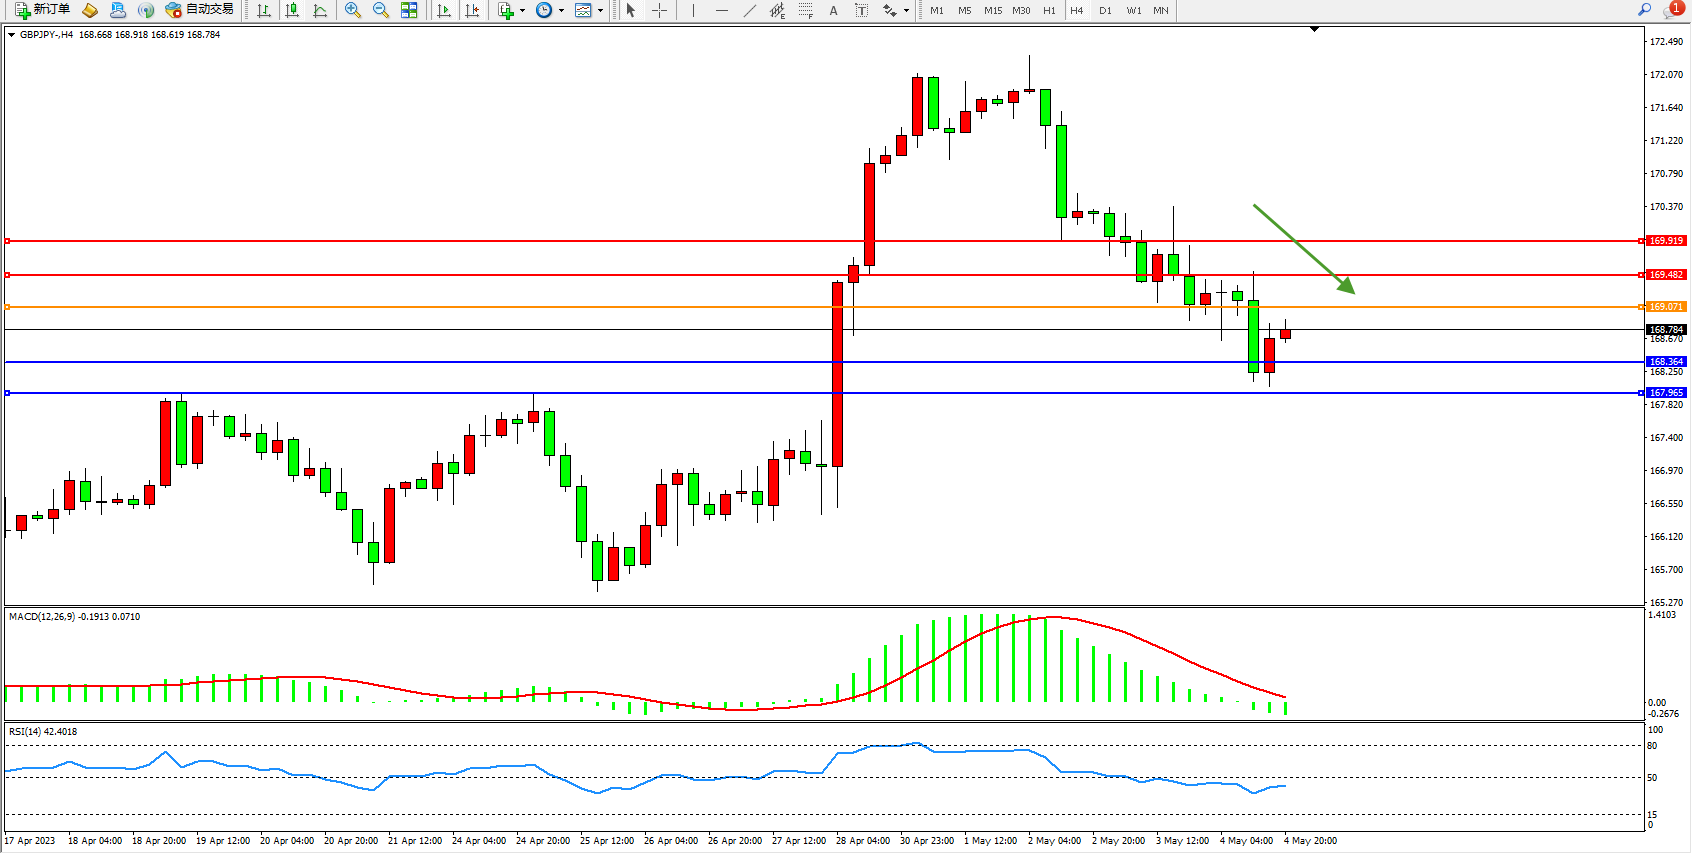Click the green arrow drawn on chart
The width and height of the screenshot is (1692, 854).
tap(1303, 249)
